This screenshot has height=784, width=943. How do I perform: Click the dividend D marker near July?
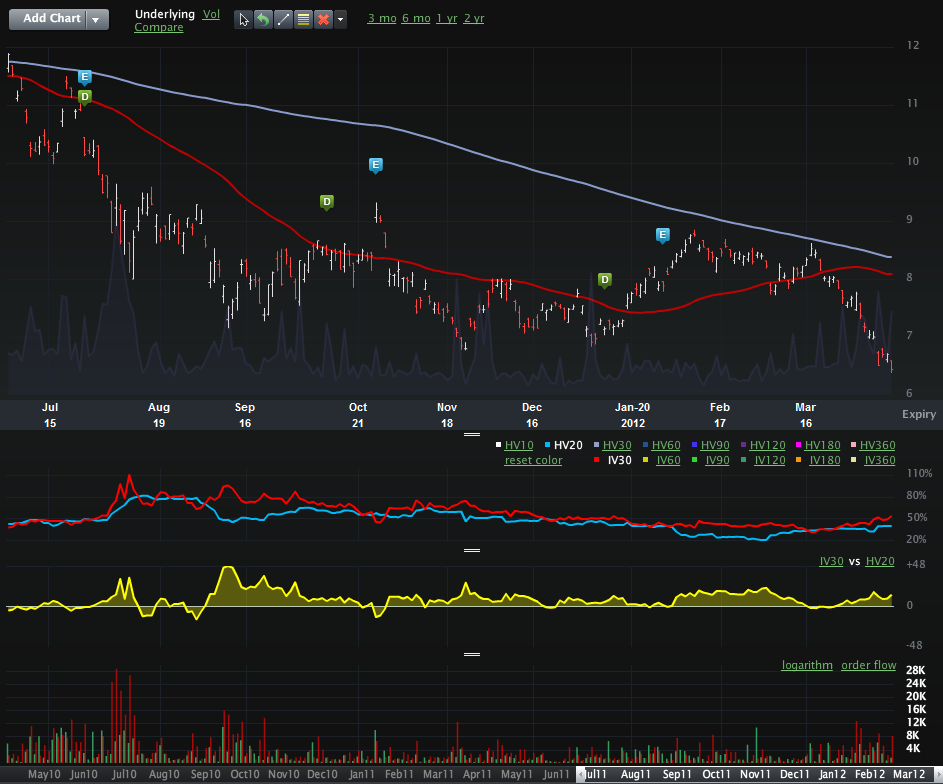pyautogui.click(x=85, y=97)
